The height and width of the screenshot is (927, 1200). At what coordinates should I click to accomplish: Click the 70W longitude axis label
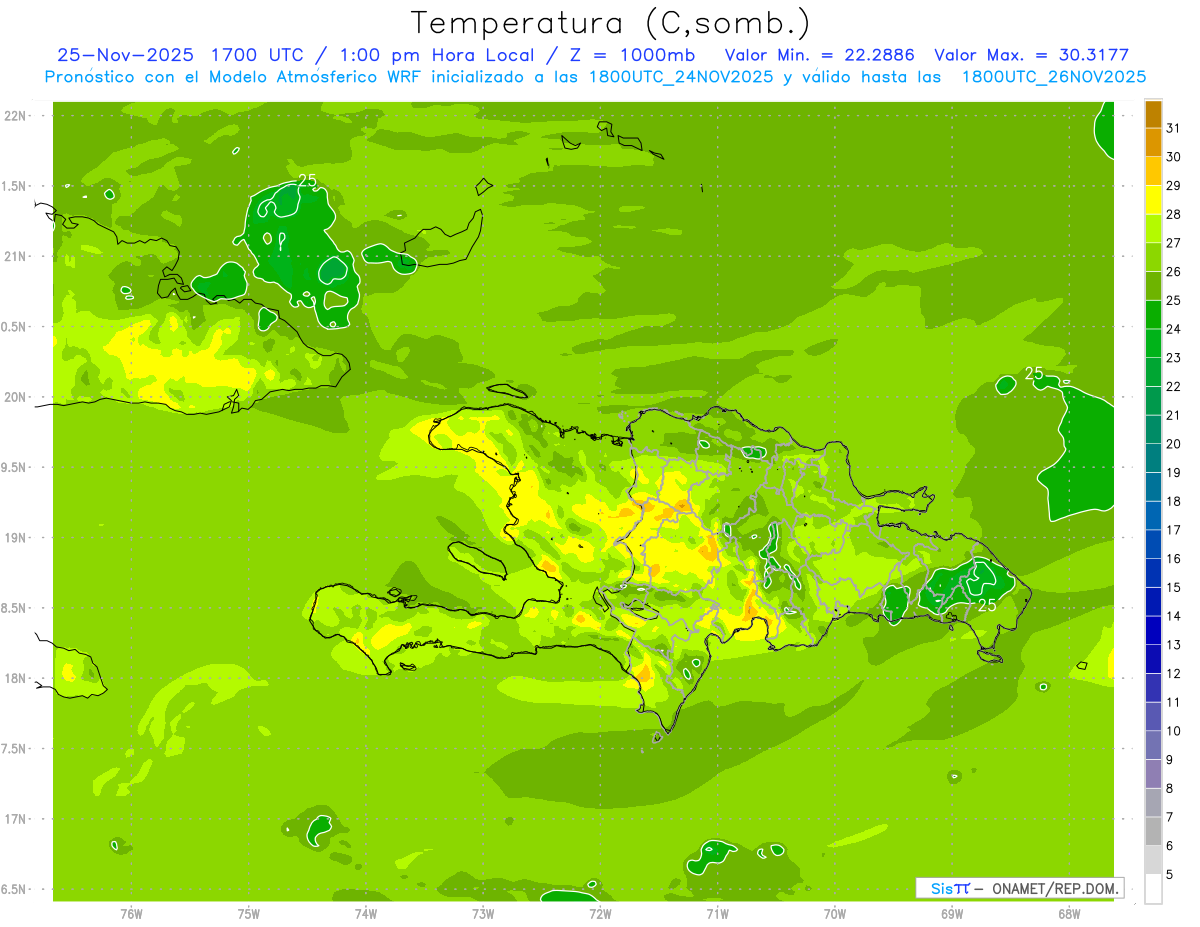click(x=835, y=913)
